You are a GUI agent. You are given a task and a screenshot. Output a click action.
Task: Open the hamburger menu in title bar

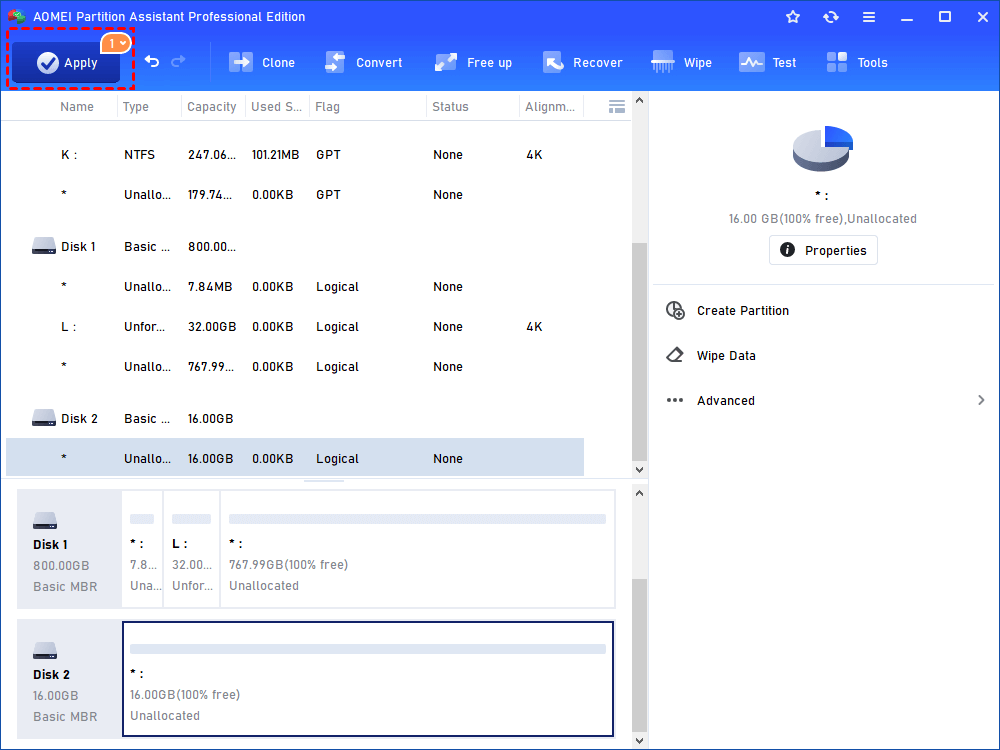point(869,17)
